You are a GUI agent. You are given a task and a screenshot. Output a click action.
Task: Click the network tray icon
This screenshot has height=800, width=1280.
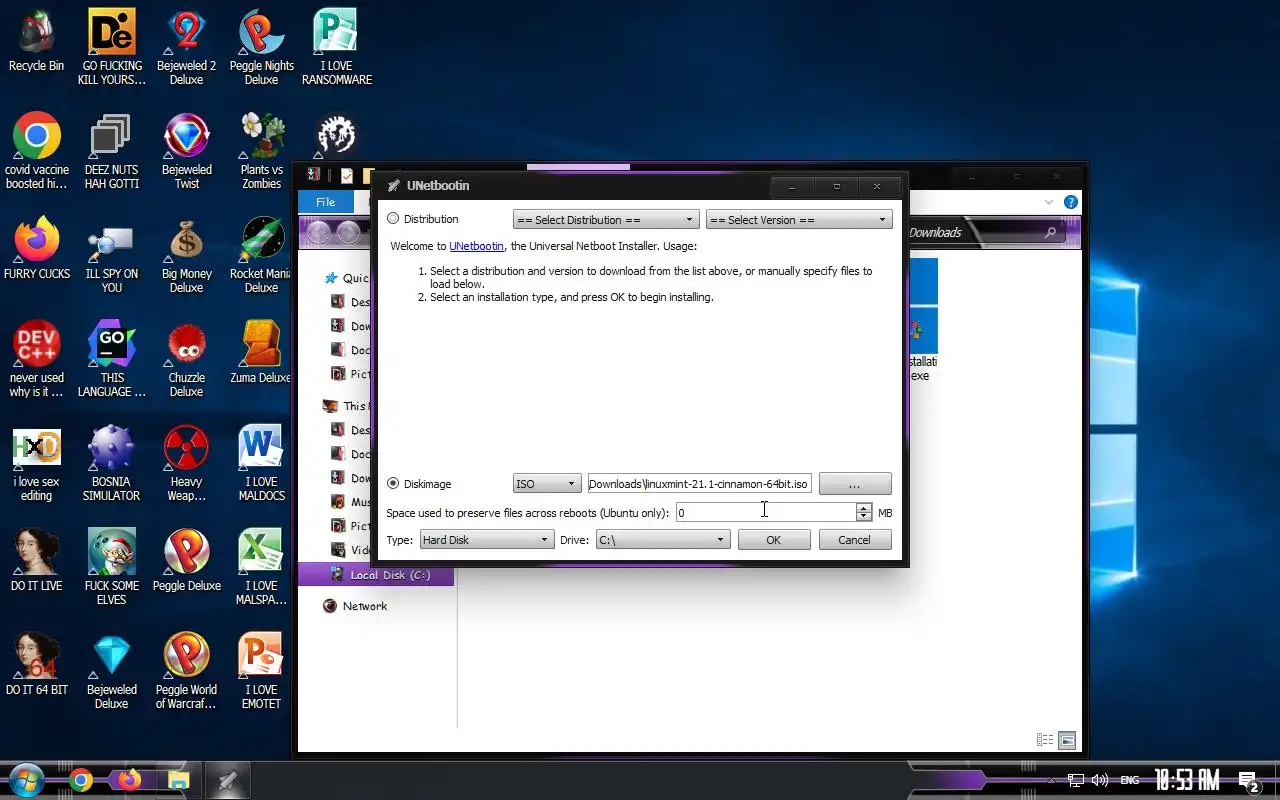coord(1075,780)
